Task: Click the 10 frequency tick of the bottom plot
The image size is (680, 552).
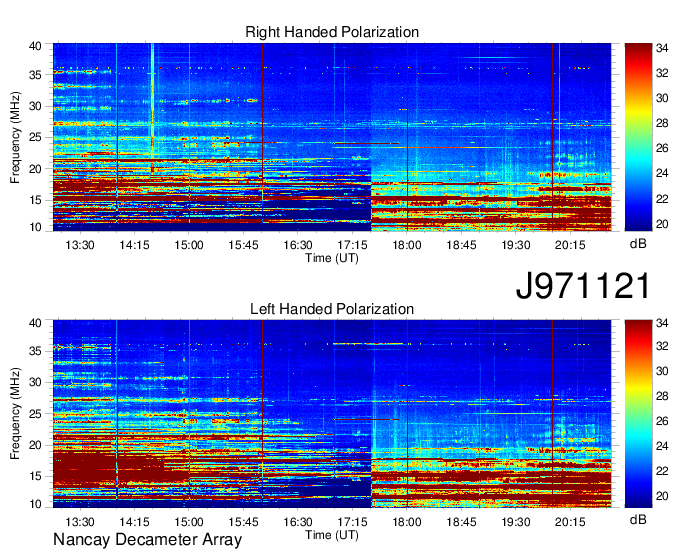Action: tap(36, 504)
